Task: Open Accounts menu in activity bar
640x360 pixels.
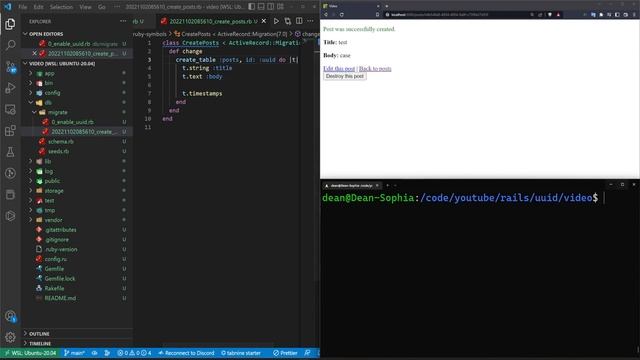Action: (10, 316)
